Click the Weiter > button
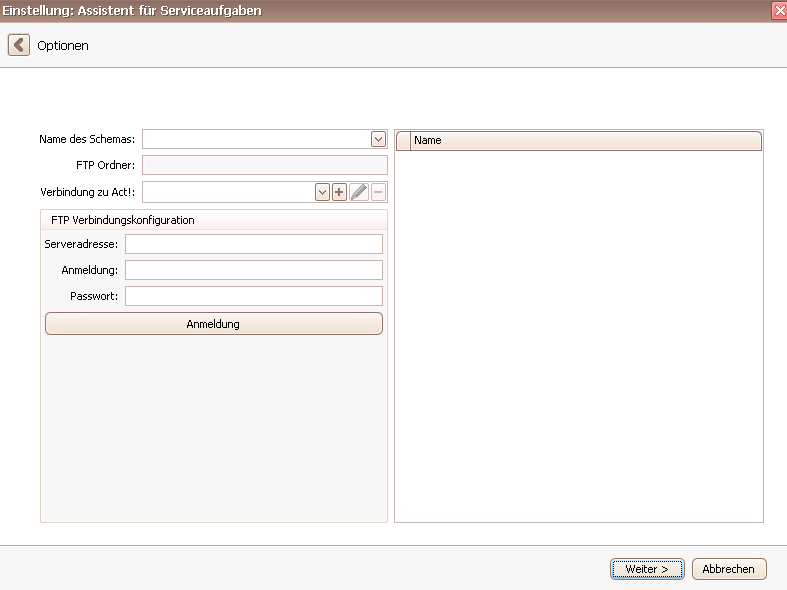 (x=647, y=569)
